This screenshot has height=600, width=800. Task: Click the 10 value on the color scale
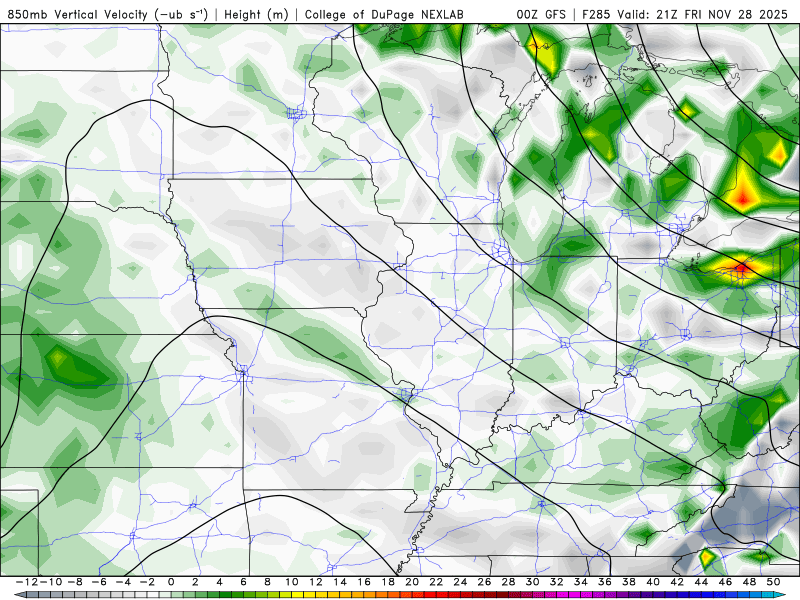coord(291,582)
